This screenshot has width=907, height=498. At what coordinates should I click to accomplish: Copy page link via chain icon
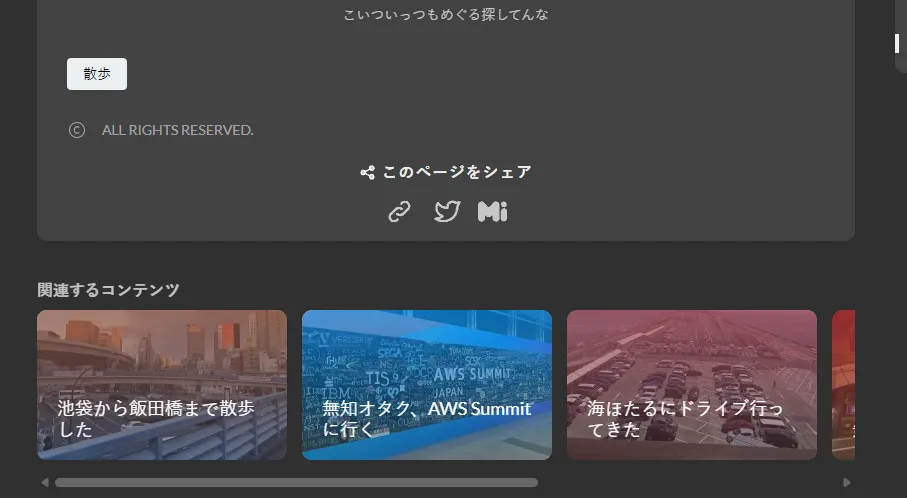click(399, 212)
